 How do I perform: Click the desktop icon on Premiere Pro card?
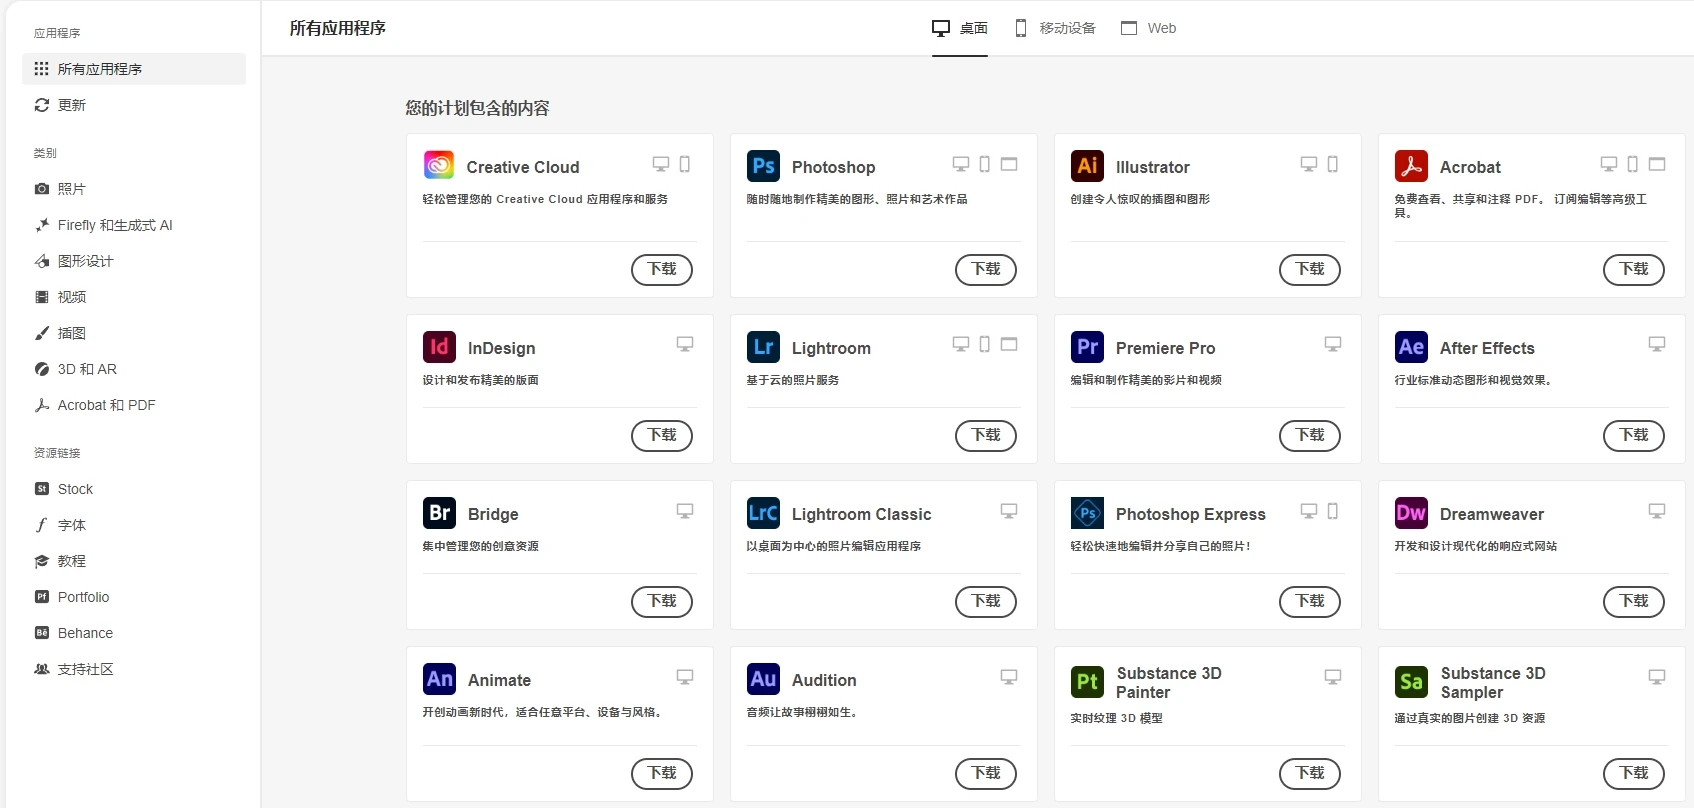coord(1333,344)
